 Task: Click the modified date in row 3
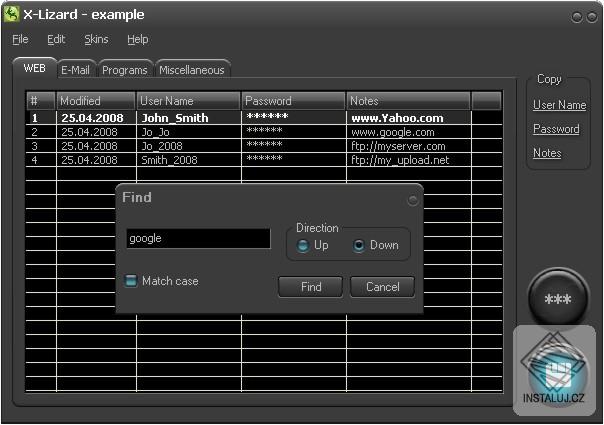click(96, 146)
